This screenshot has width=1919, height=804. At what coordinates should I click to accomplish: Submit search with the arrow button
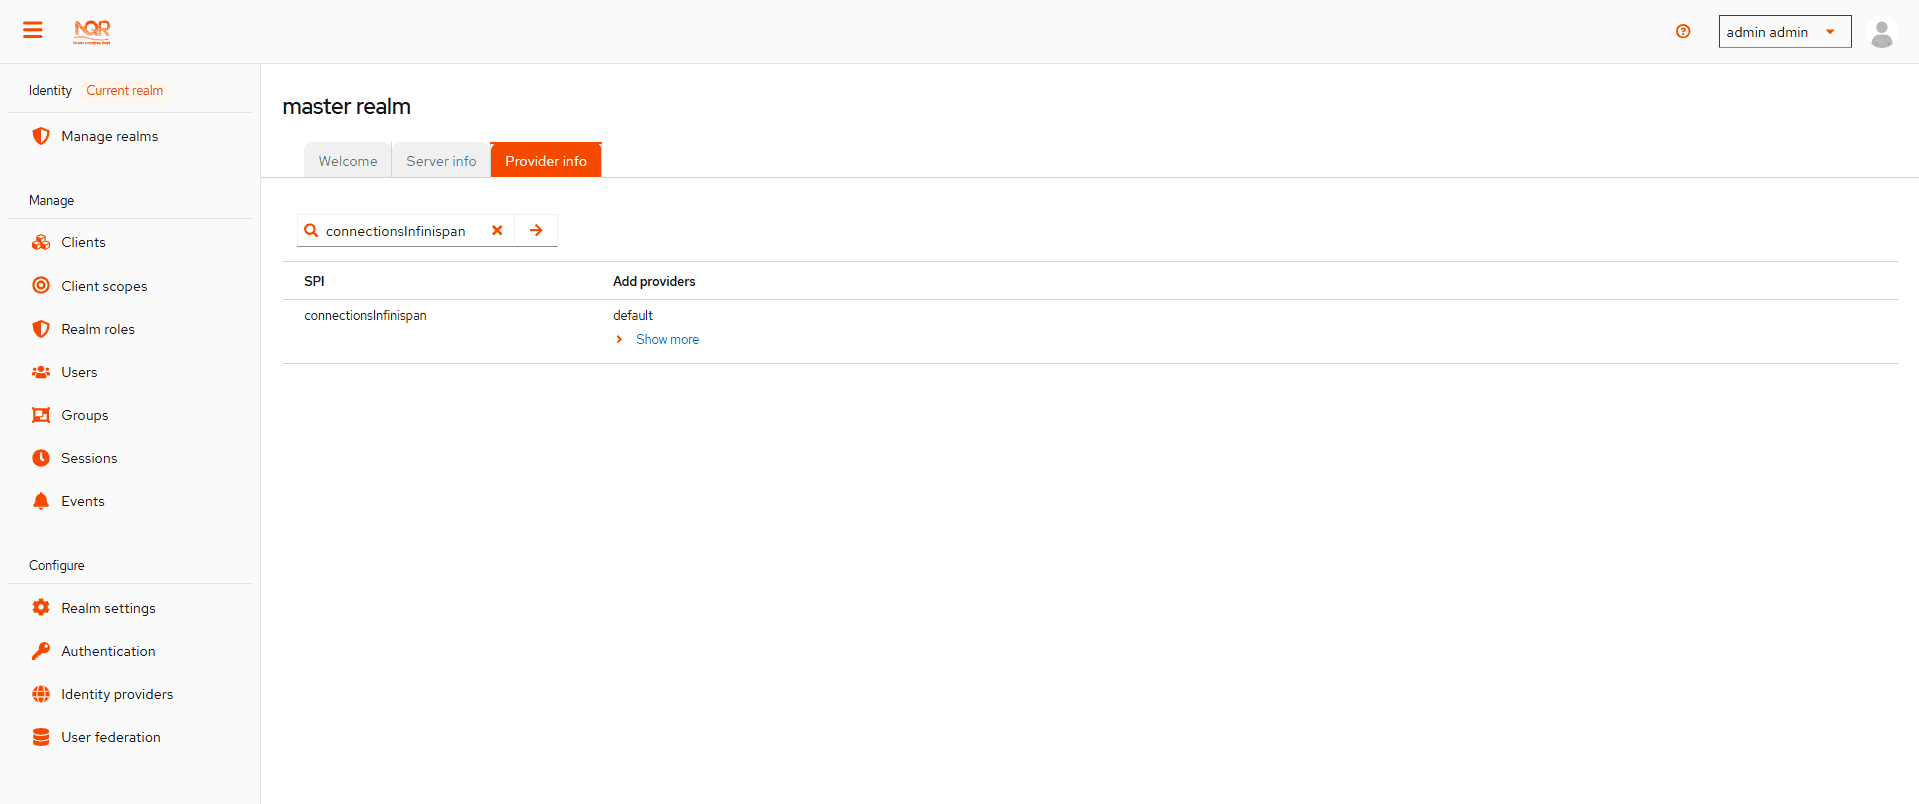click(x=536, y=230)
